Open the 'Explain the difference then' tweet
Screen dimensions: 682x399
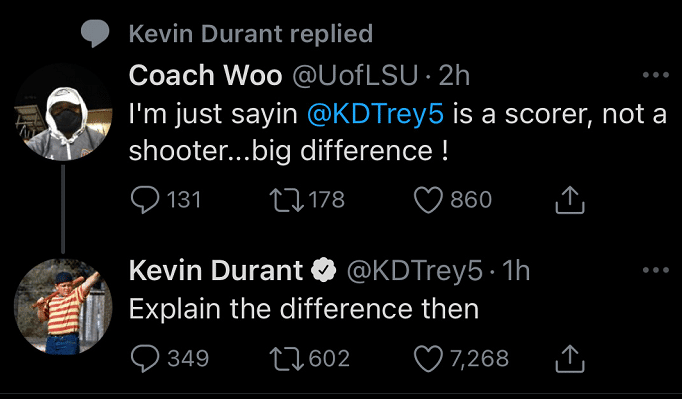click(x=304, y=309)
